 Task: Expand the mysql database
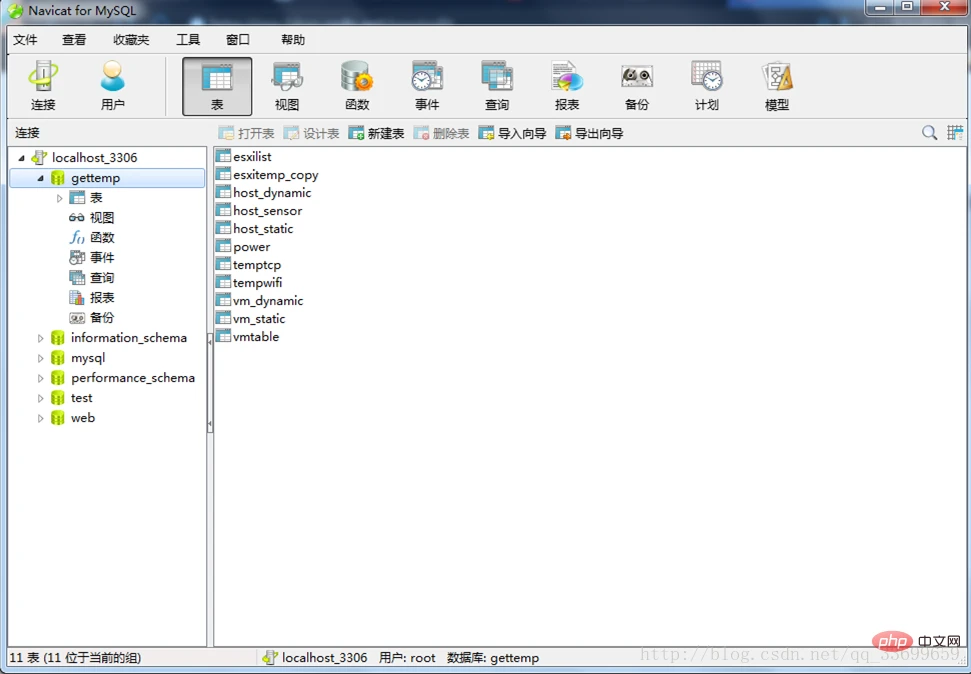pyautogui.click(x=40, y=358)
